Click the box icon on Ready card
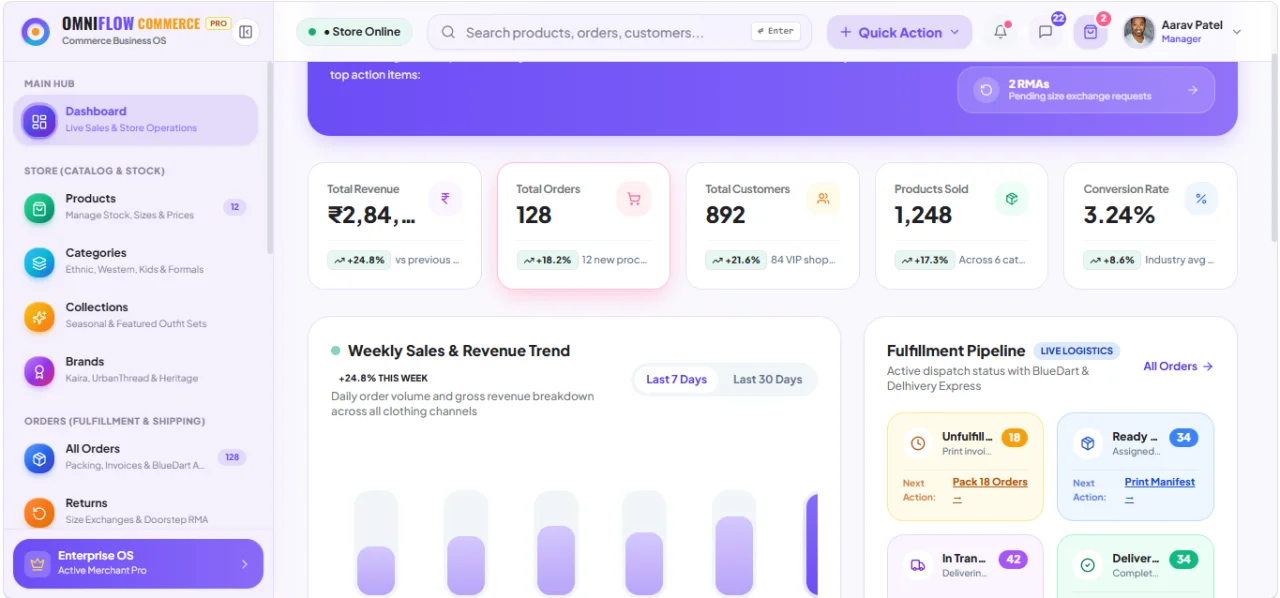 (x=1087, y=443)
